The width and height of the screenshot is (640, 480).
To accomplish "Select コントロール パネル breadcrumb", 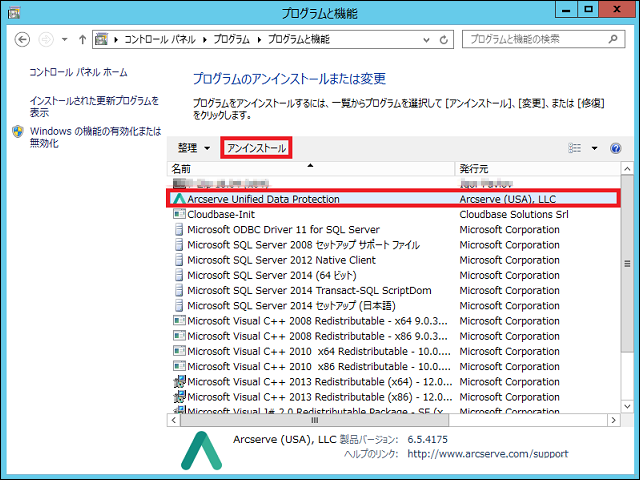I will [160, 39].
